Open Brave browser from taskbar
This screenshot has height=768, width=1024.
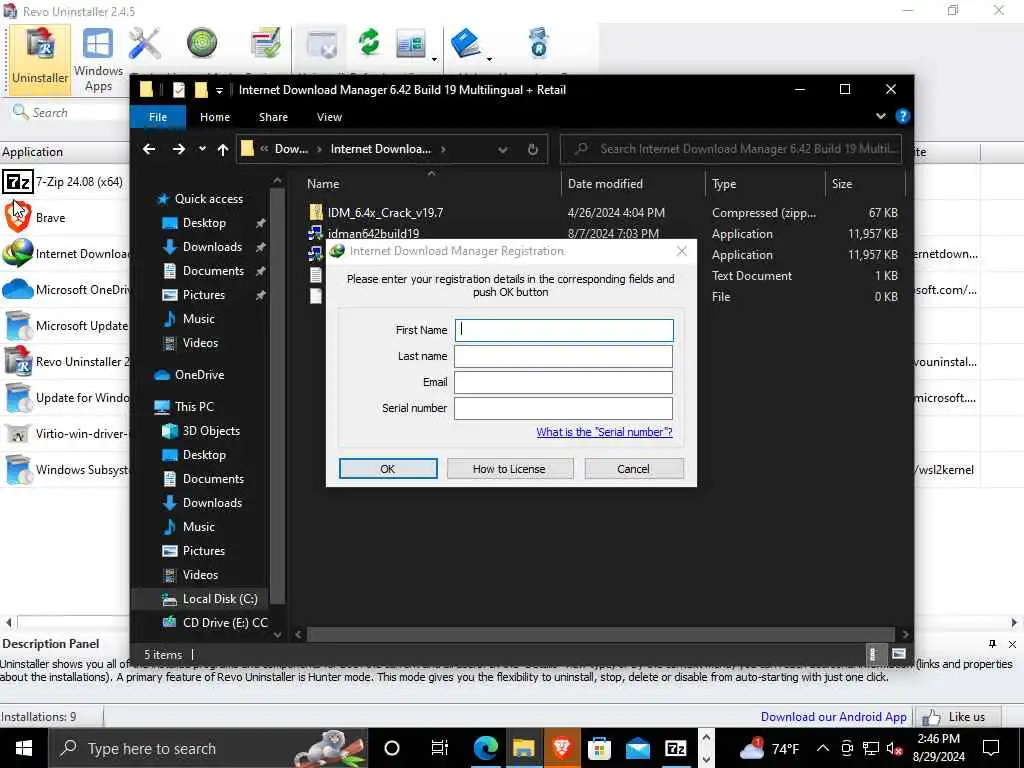[x=561, y=748]
